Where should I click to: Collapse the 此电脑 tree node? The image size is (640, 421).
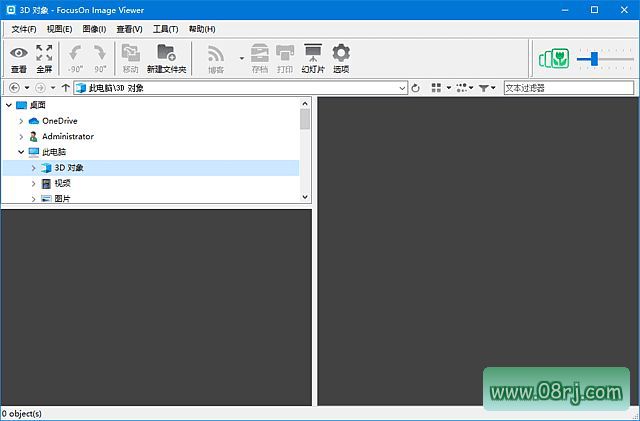pyautogui.click(x=21, y=152)
